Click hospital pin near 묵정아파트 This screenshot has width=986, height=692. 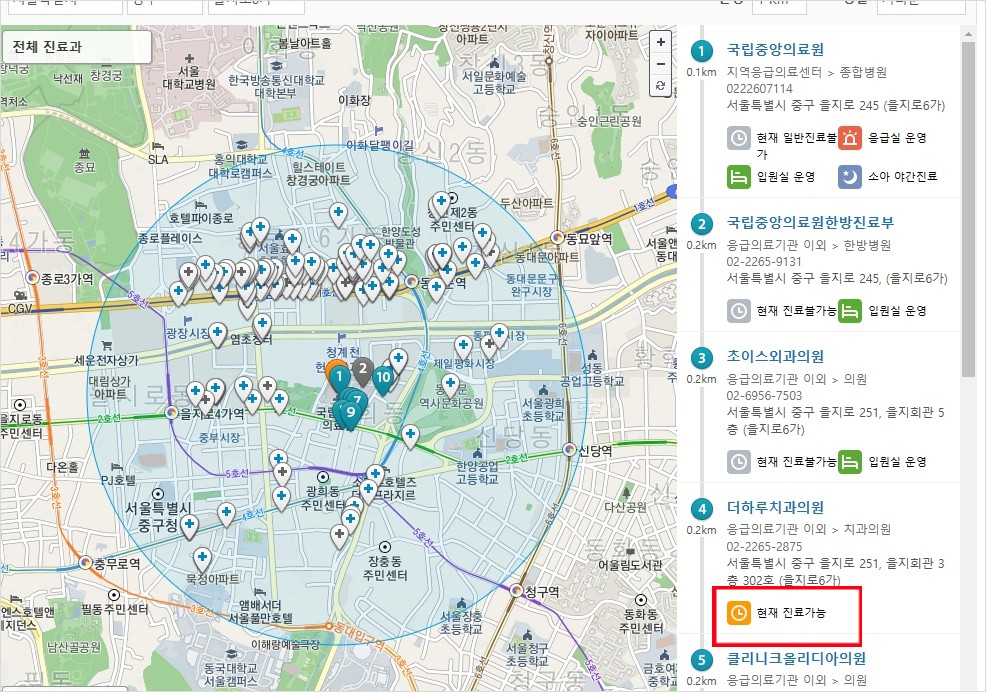(202, 559)
